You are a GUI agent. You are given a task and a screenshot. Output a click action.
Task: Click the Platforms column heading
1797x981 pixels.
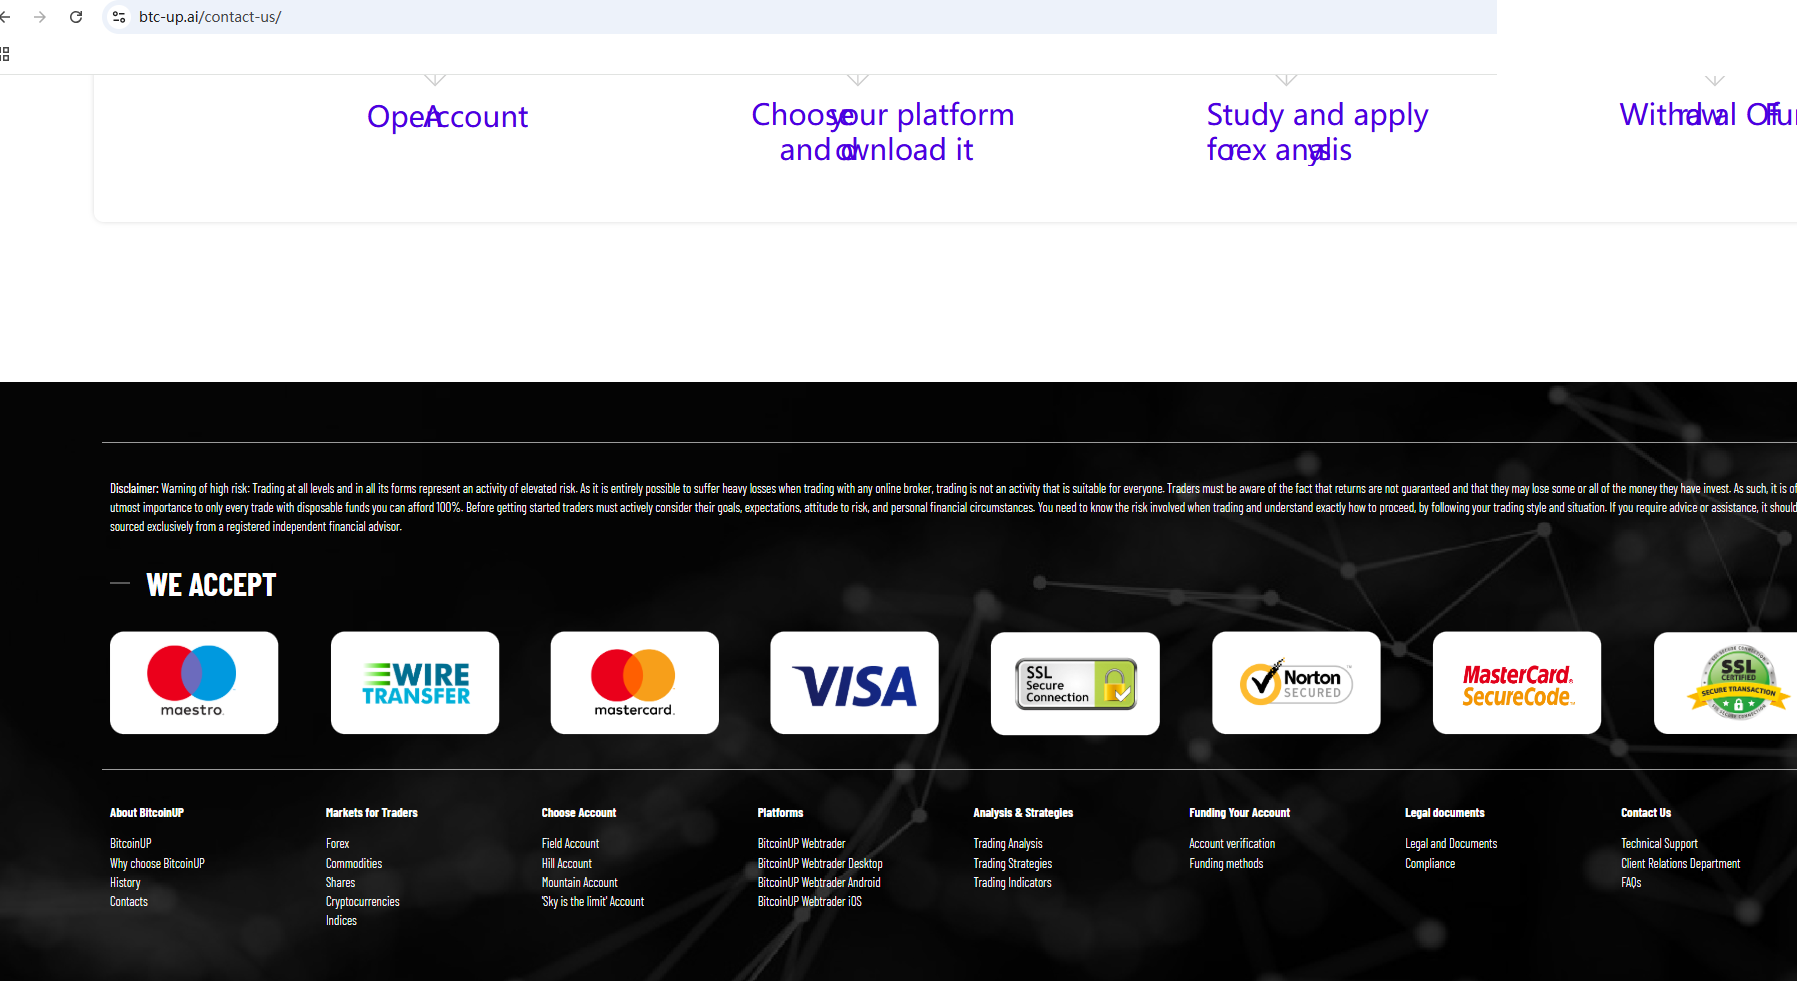[780, 813]
